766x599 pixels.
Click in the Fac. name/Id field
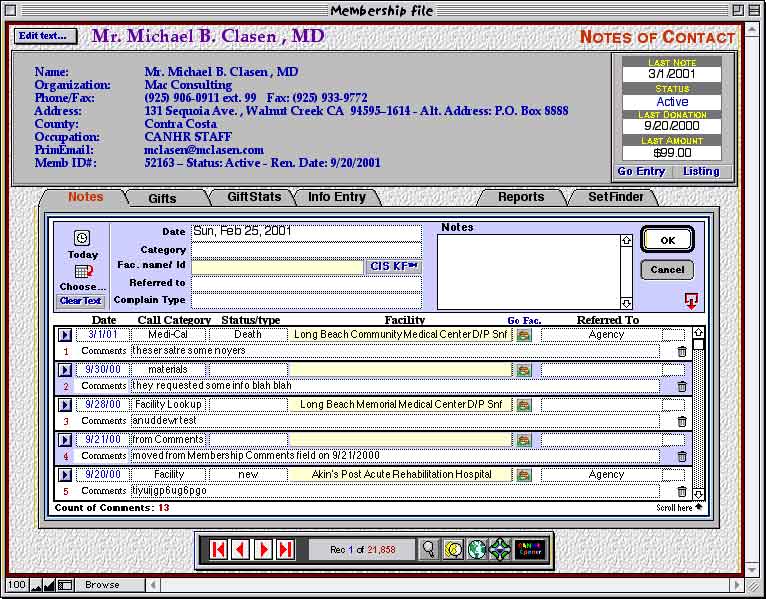point(277,267)
